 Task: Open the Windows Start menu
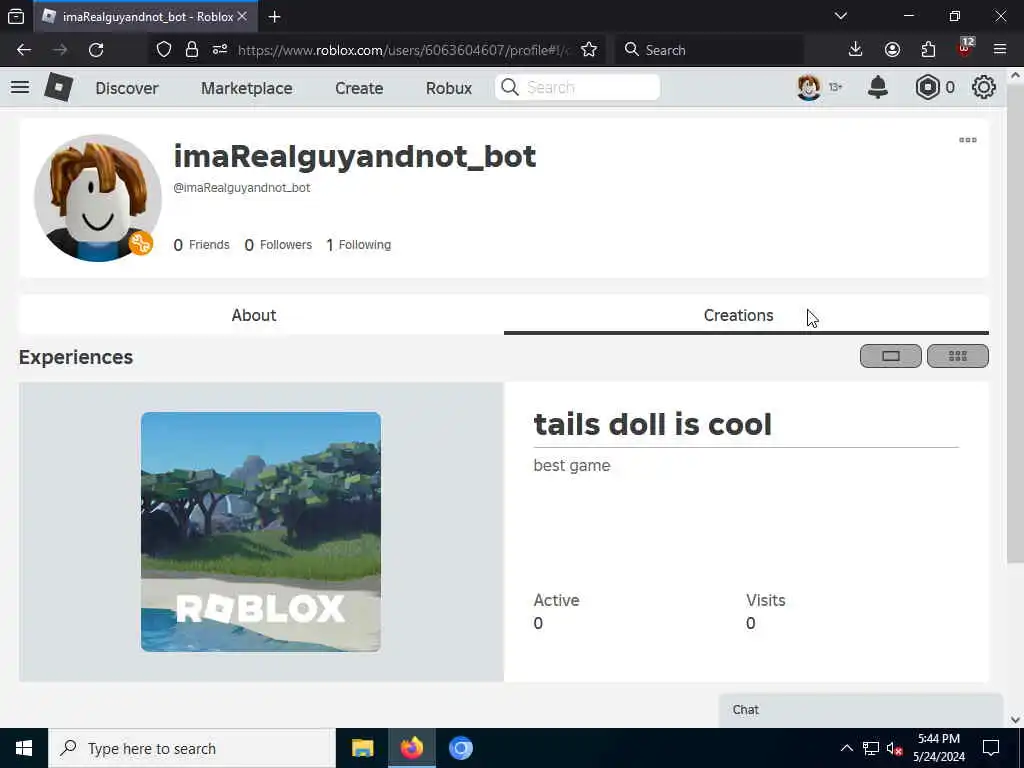pos(24,748)
